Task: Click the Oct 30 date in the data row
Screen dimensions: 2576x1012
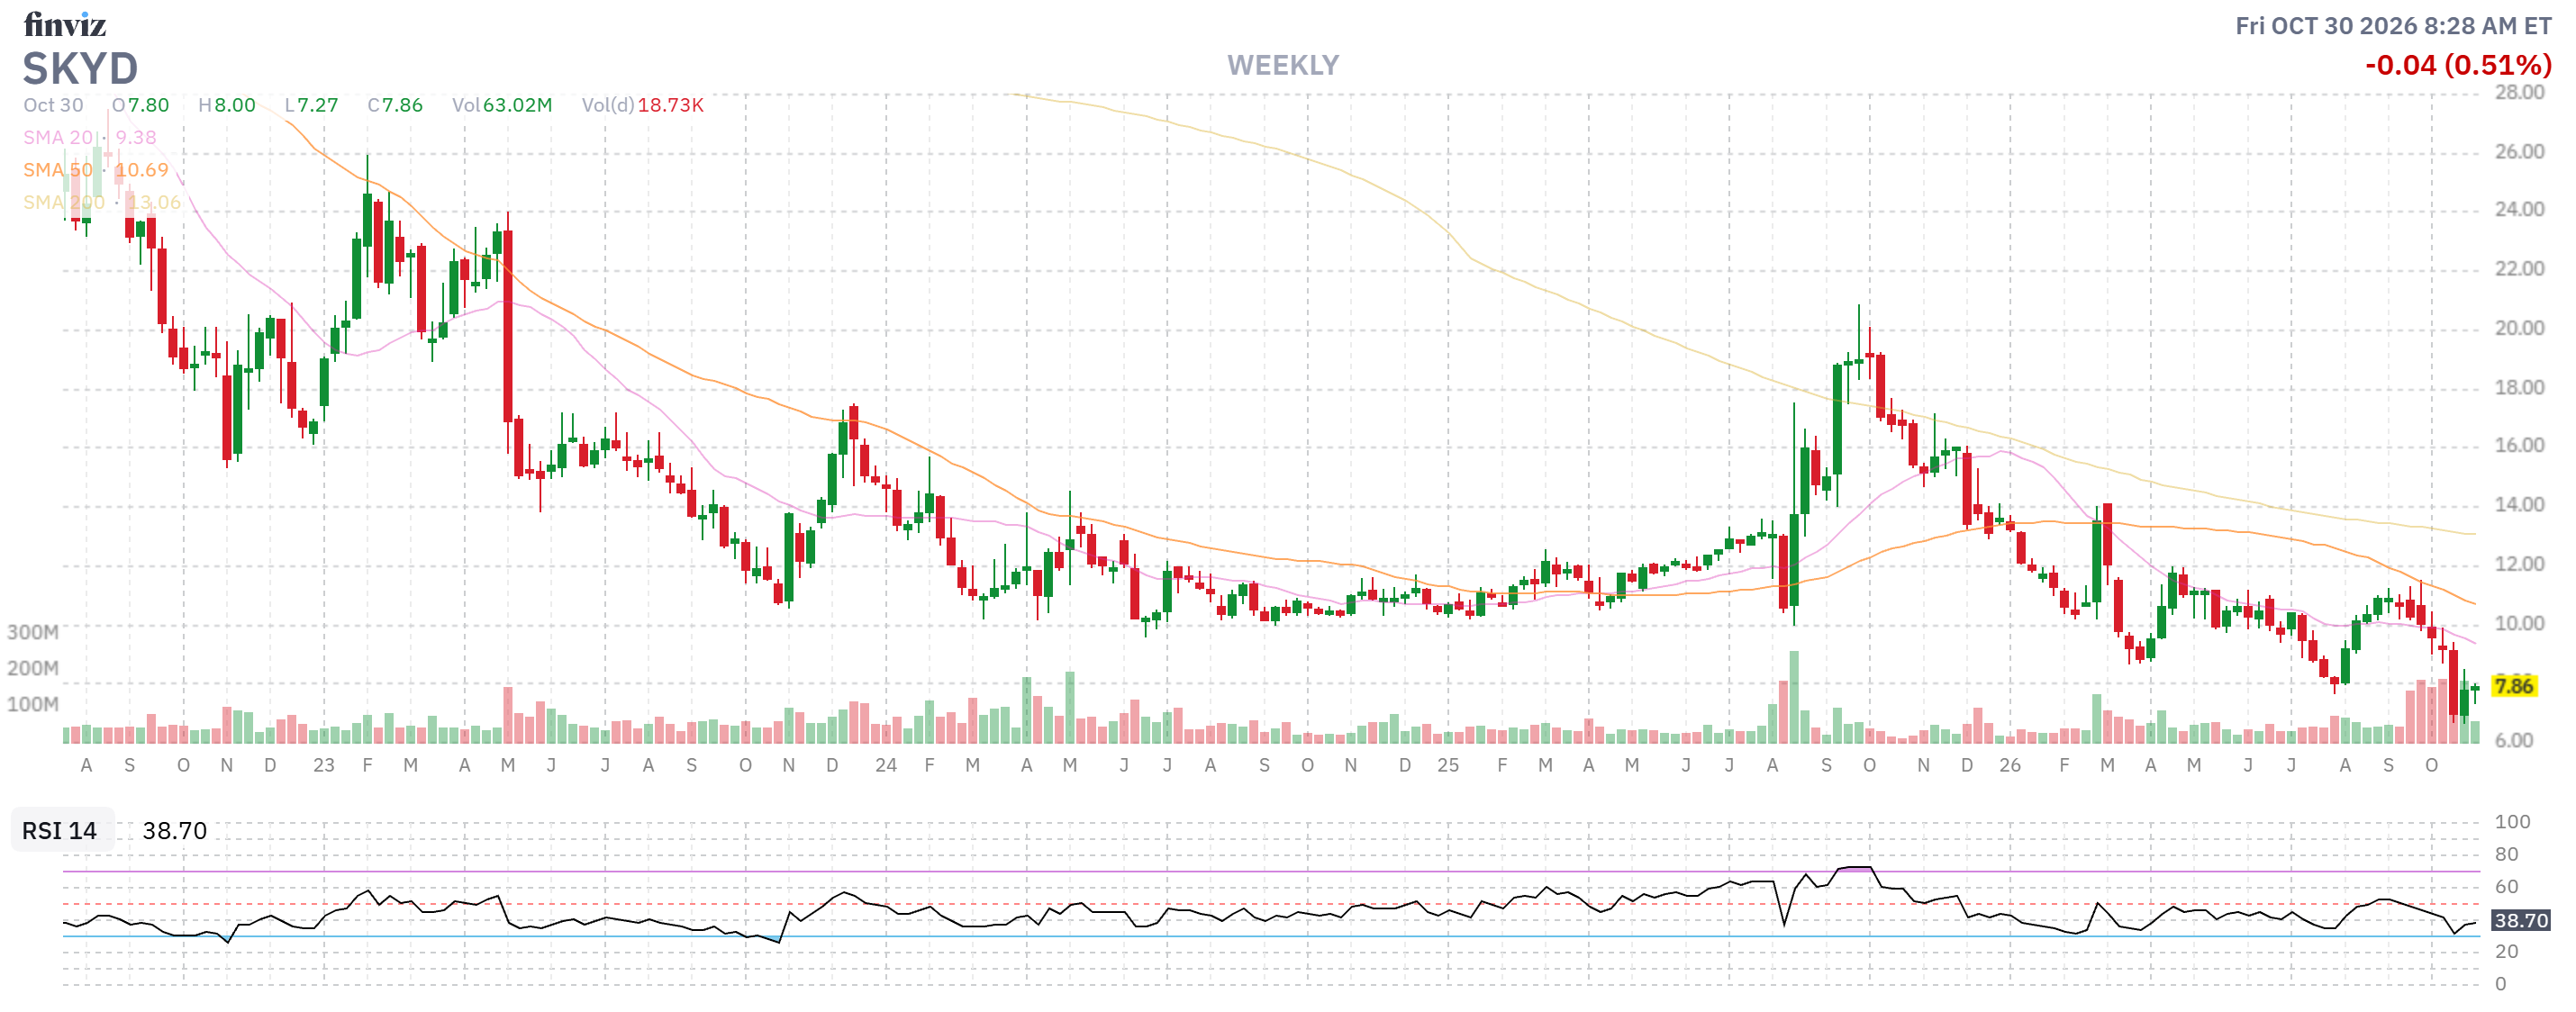Action: pos(54,105)
